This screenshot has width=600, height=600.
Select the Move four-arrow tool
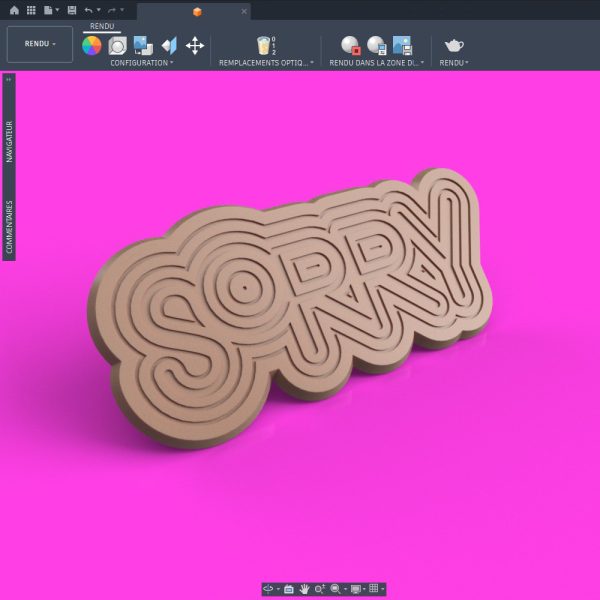click(x=195, y=46)
